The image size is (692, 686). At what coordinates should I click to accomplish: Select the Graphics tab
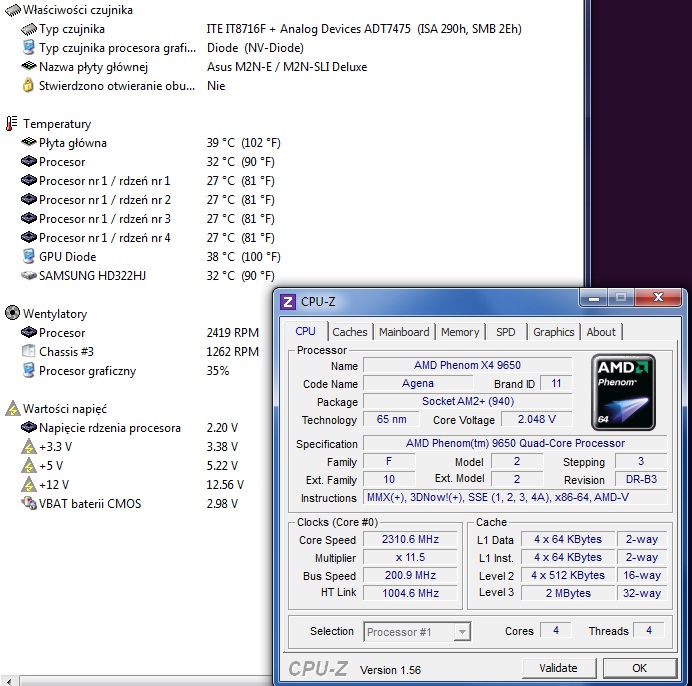[553, 332]
